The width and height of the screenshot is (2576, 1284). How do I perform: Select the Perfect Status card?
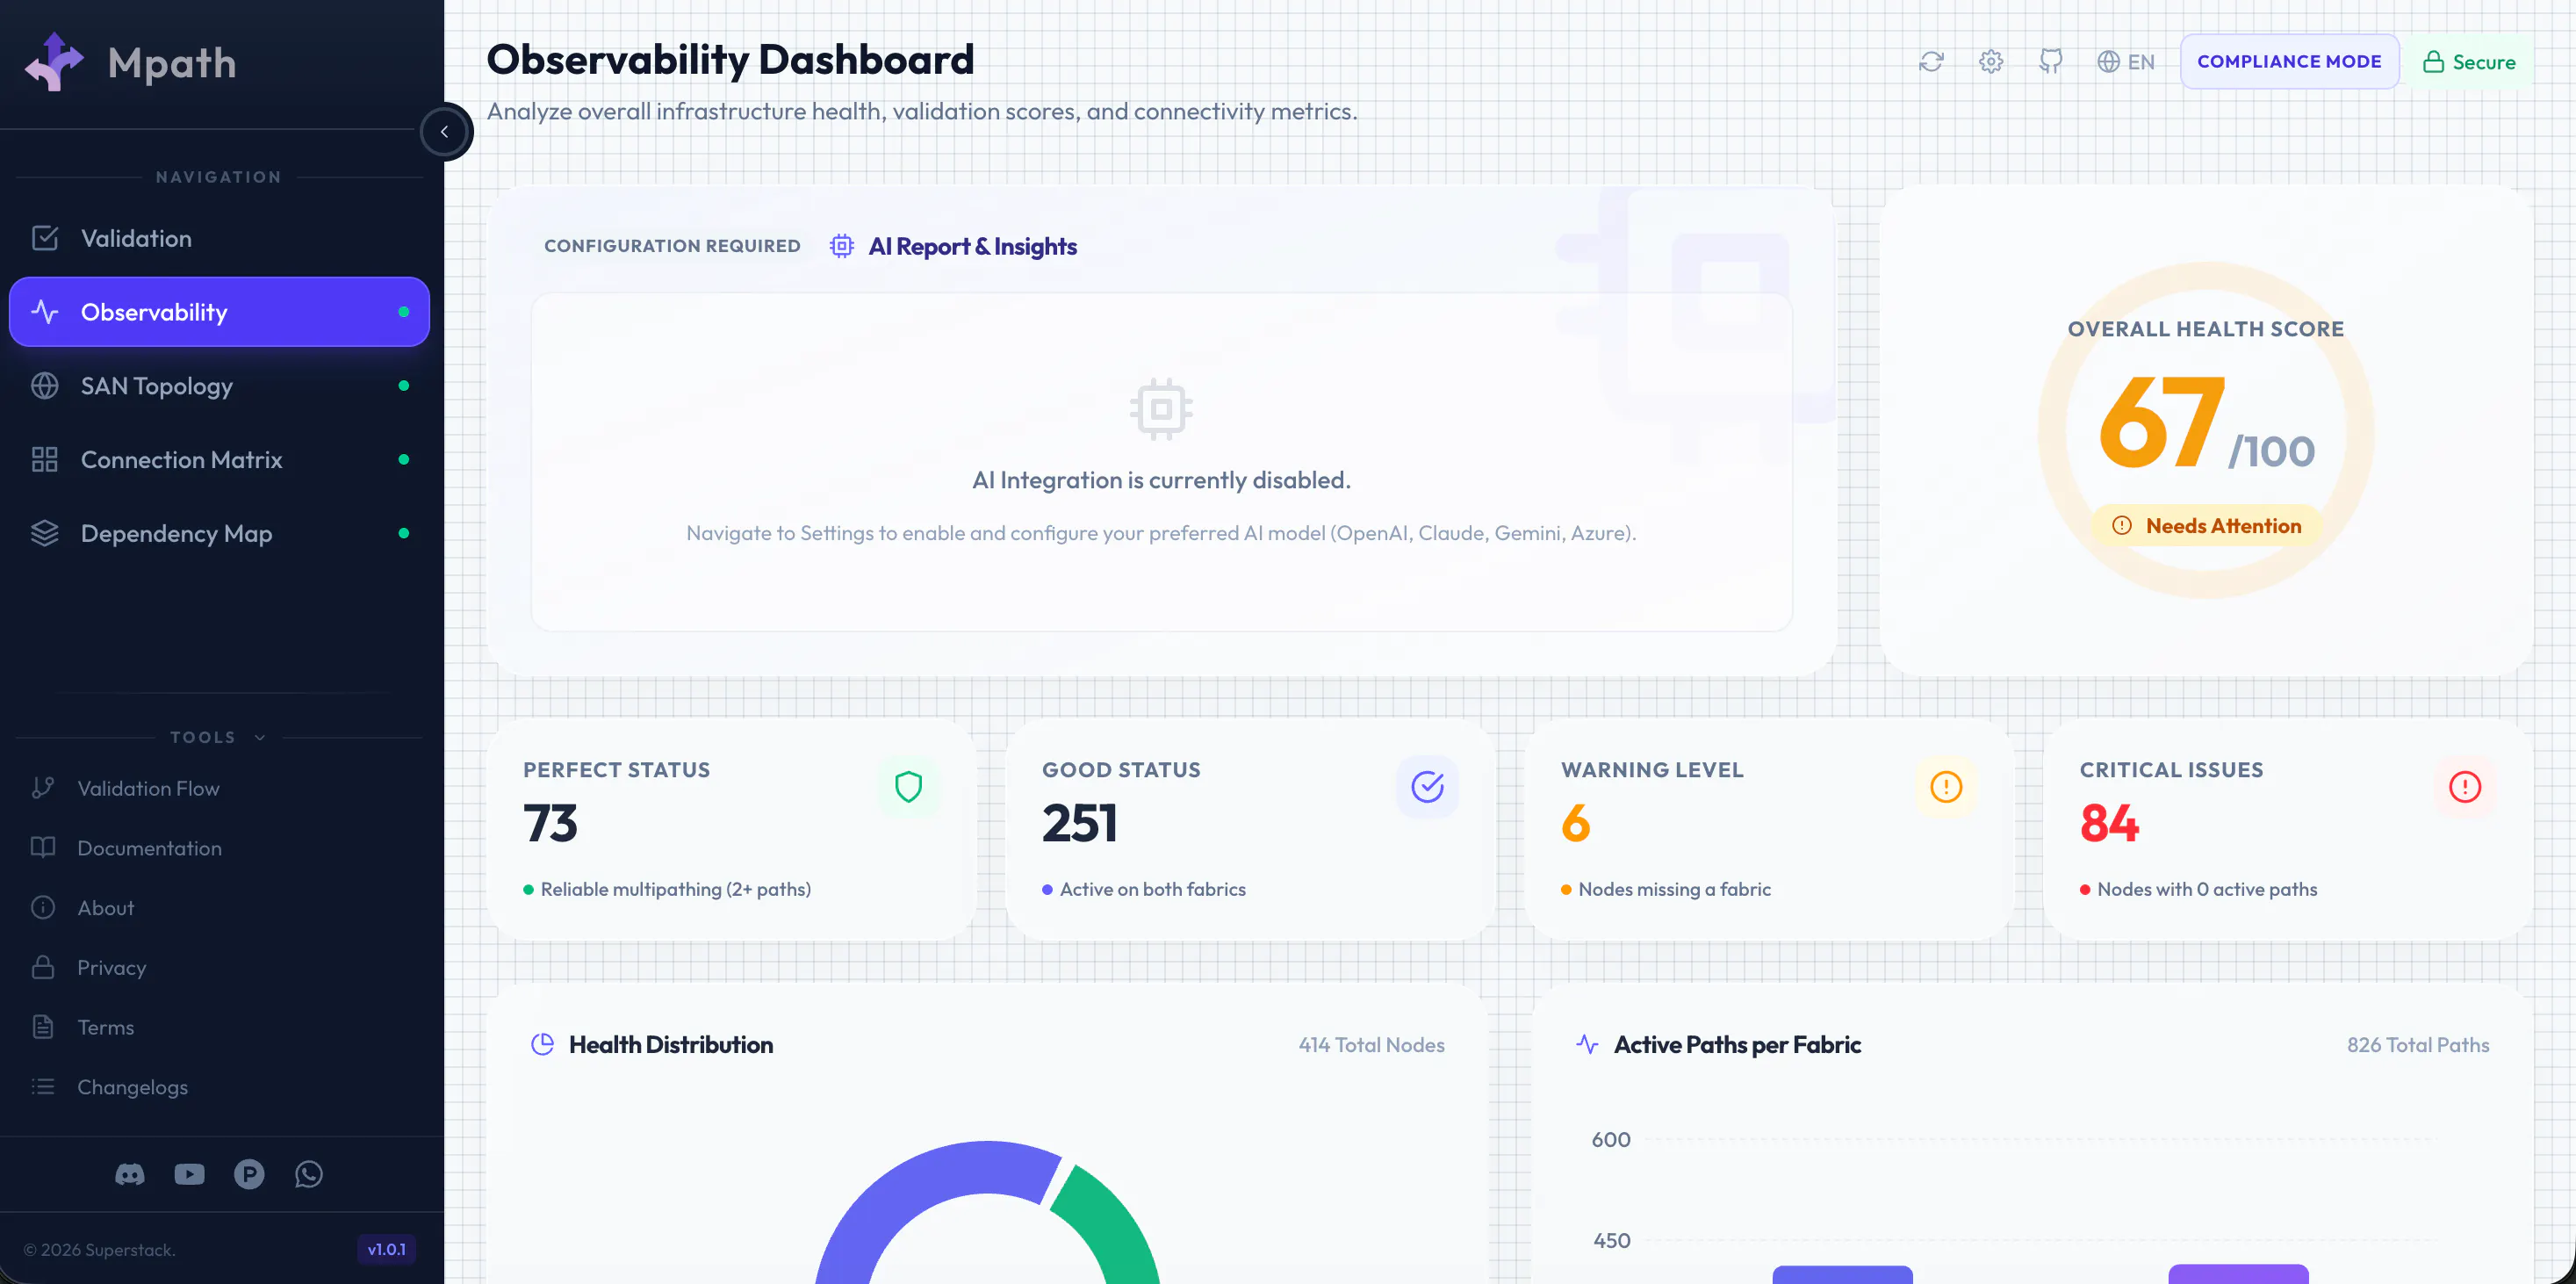click(732, 831)
